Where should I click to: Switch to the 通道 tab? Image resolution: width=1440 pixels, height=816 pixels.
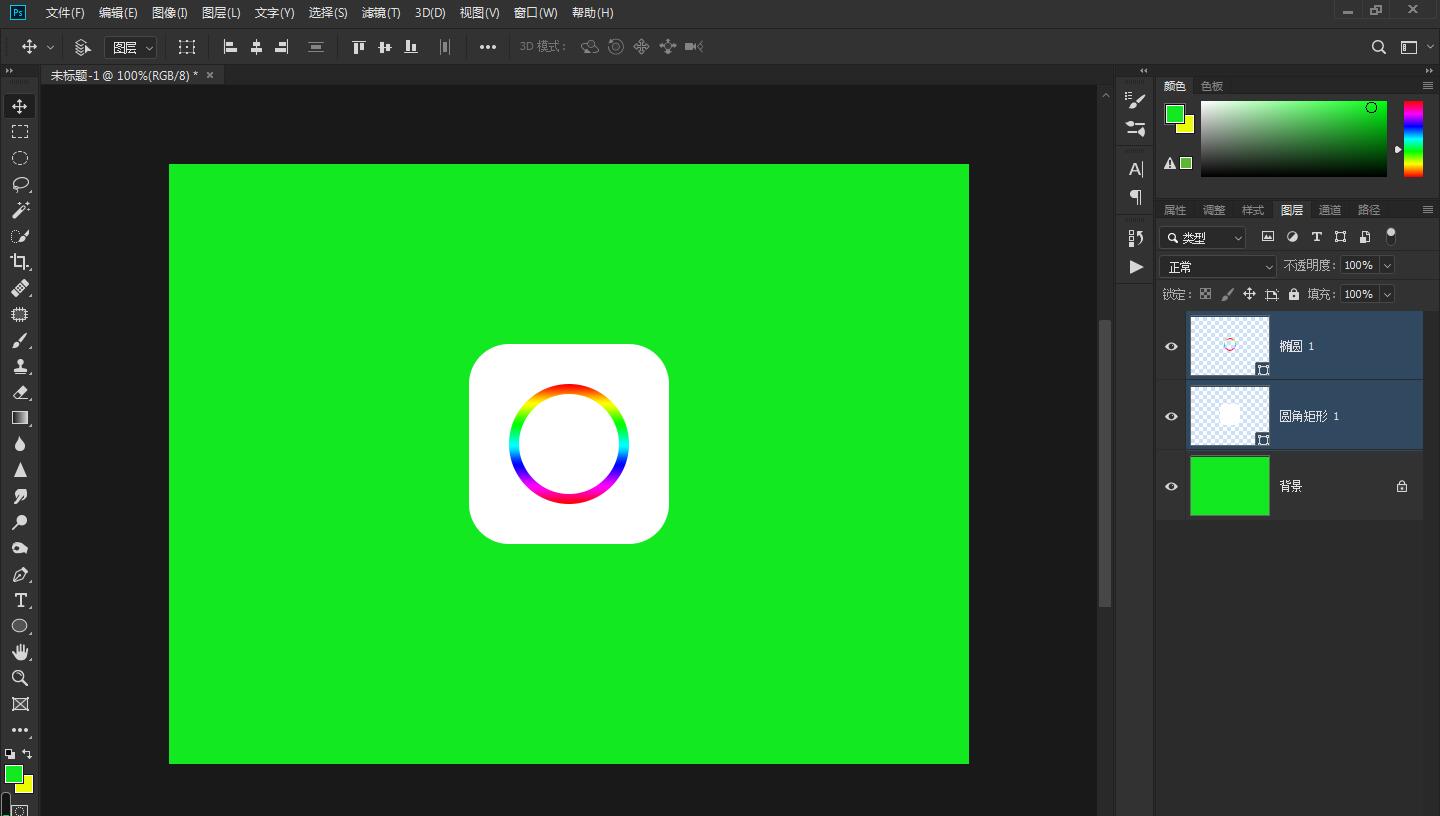tap(1329, 210)
